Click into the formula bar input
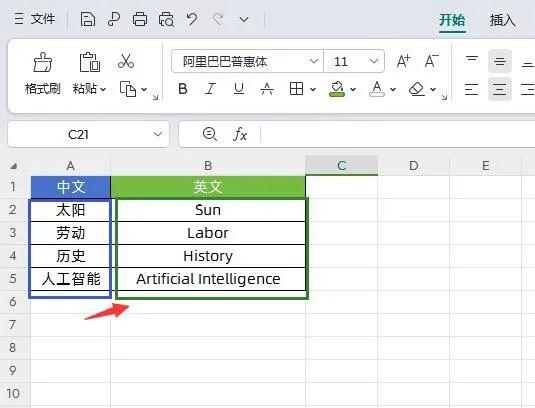 (x=397, y=134)
